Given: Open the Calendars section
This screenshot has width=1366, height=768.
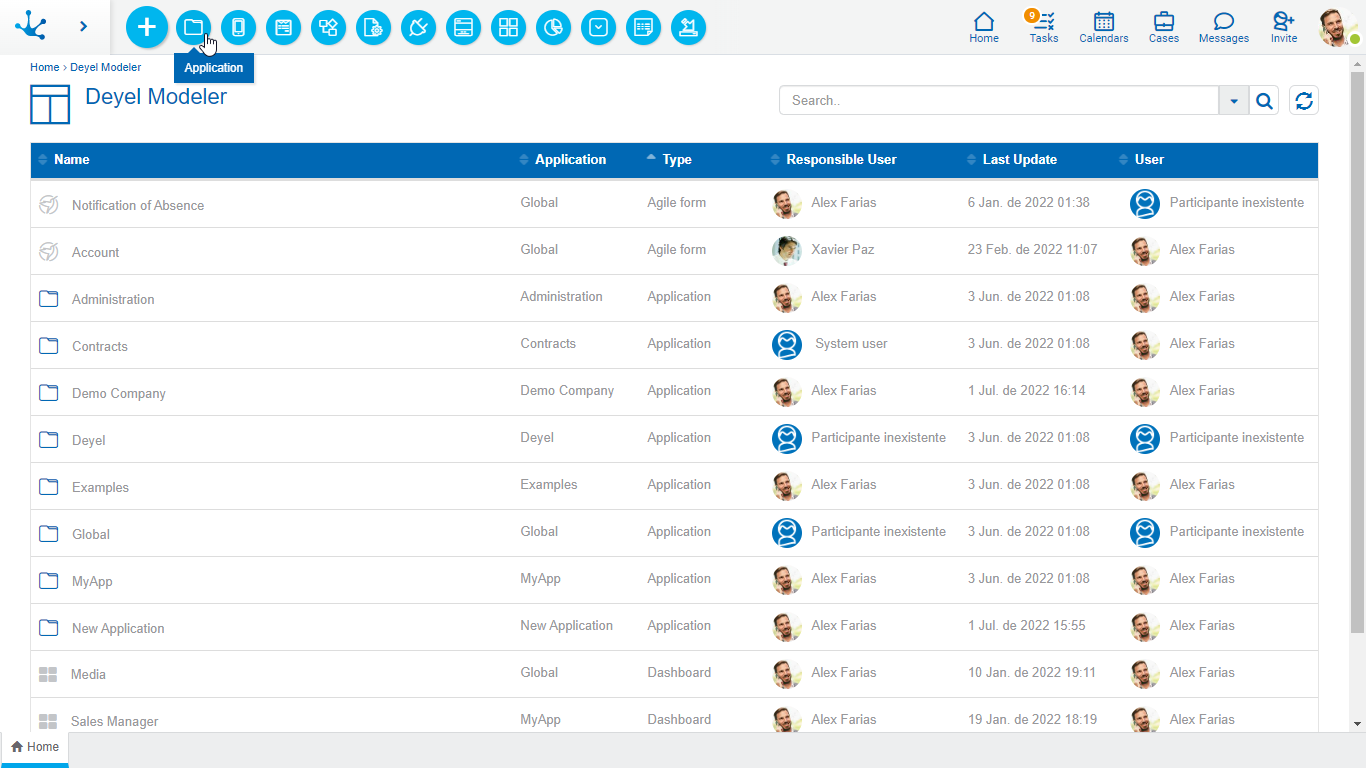Looking at the screenshot, I should coord(1104,27).
